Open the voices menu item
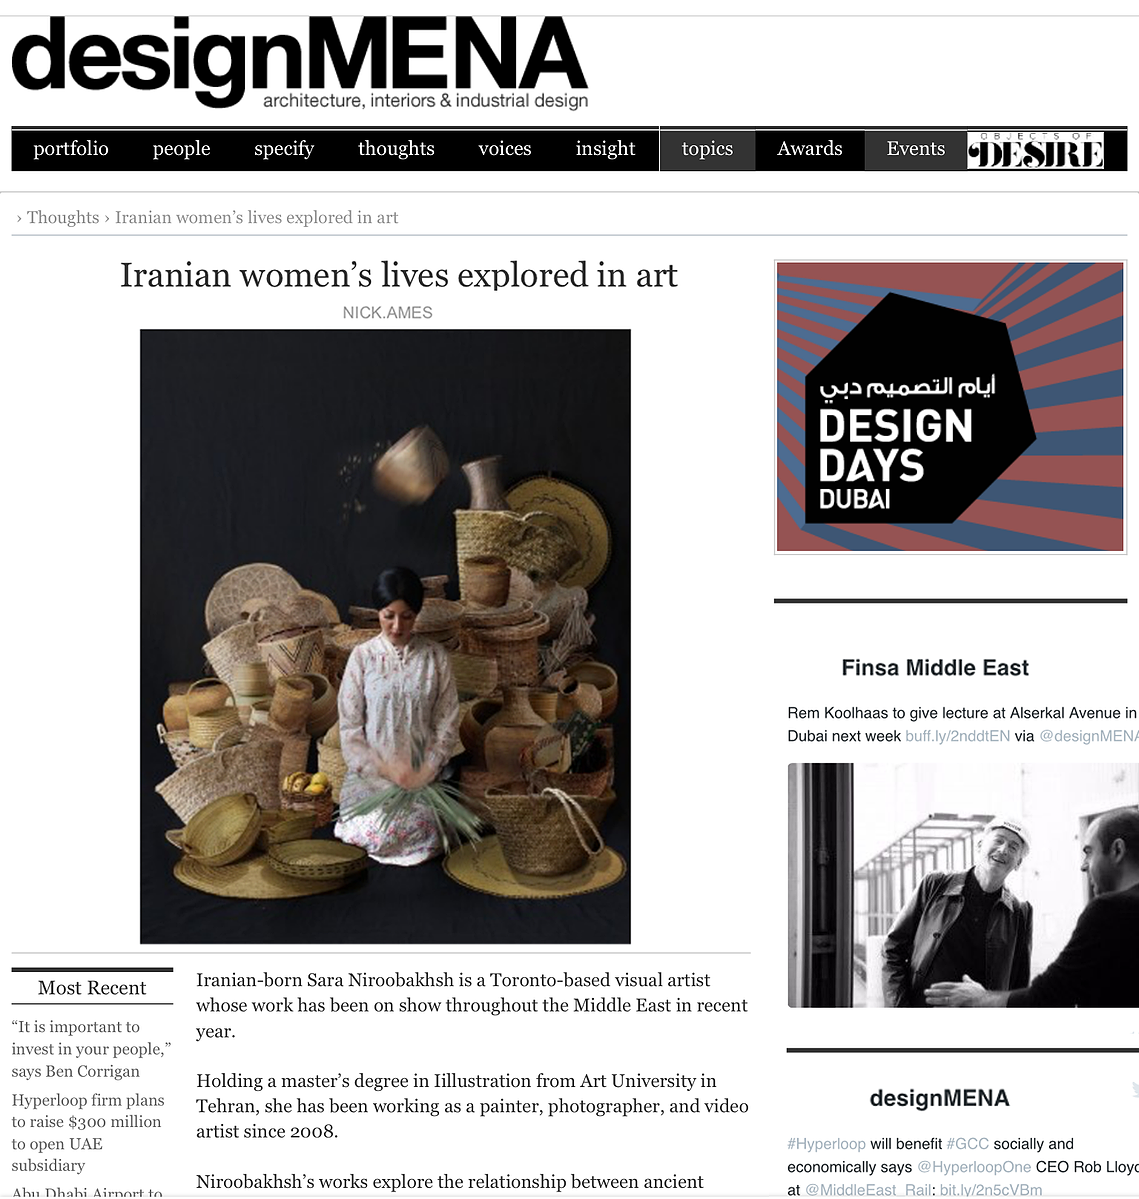Image resolution: width=1139 pixels, height=1199 pixels. click(505, 148)
